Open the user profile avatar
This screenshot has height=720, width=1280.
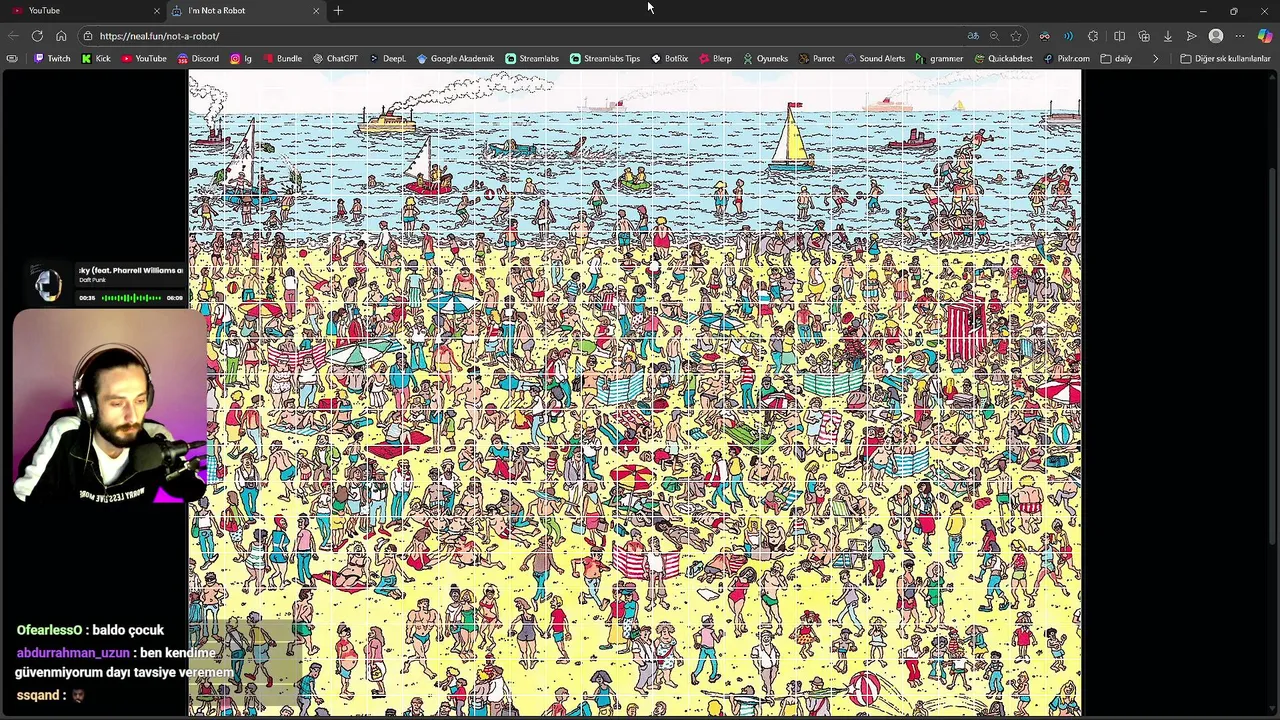[1216, 36]
